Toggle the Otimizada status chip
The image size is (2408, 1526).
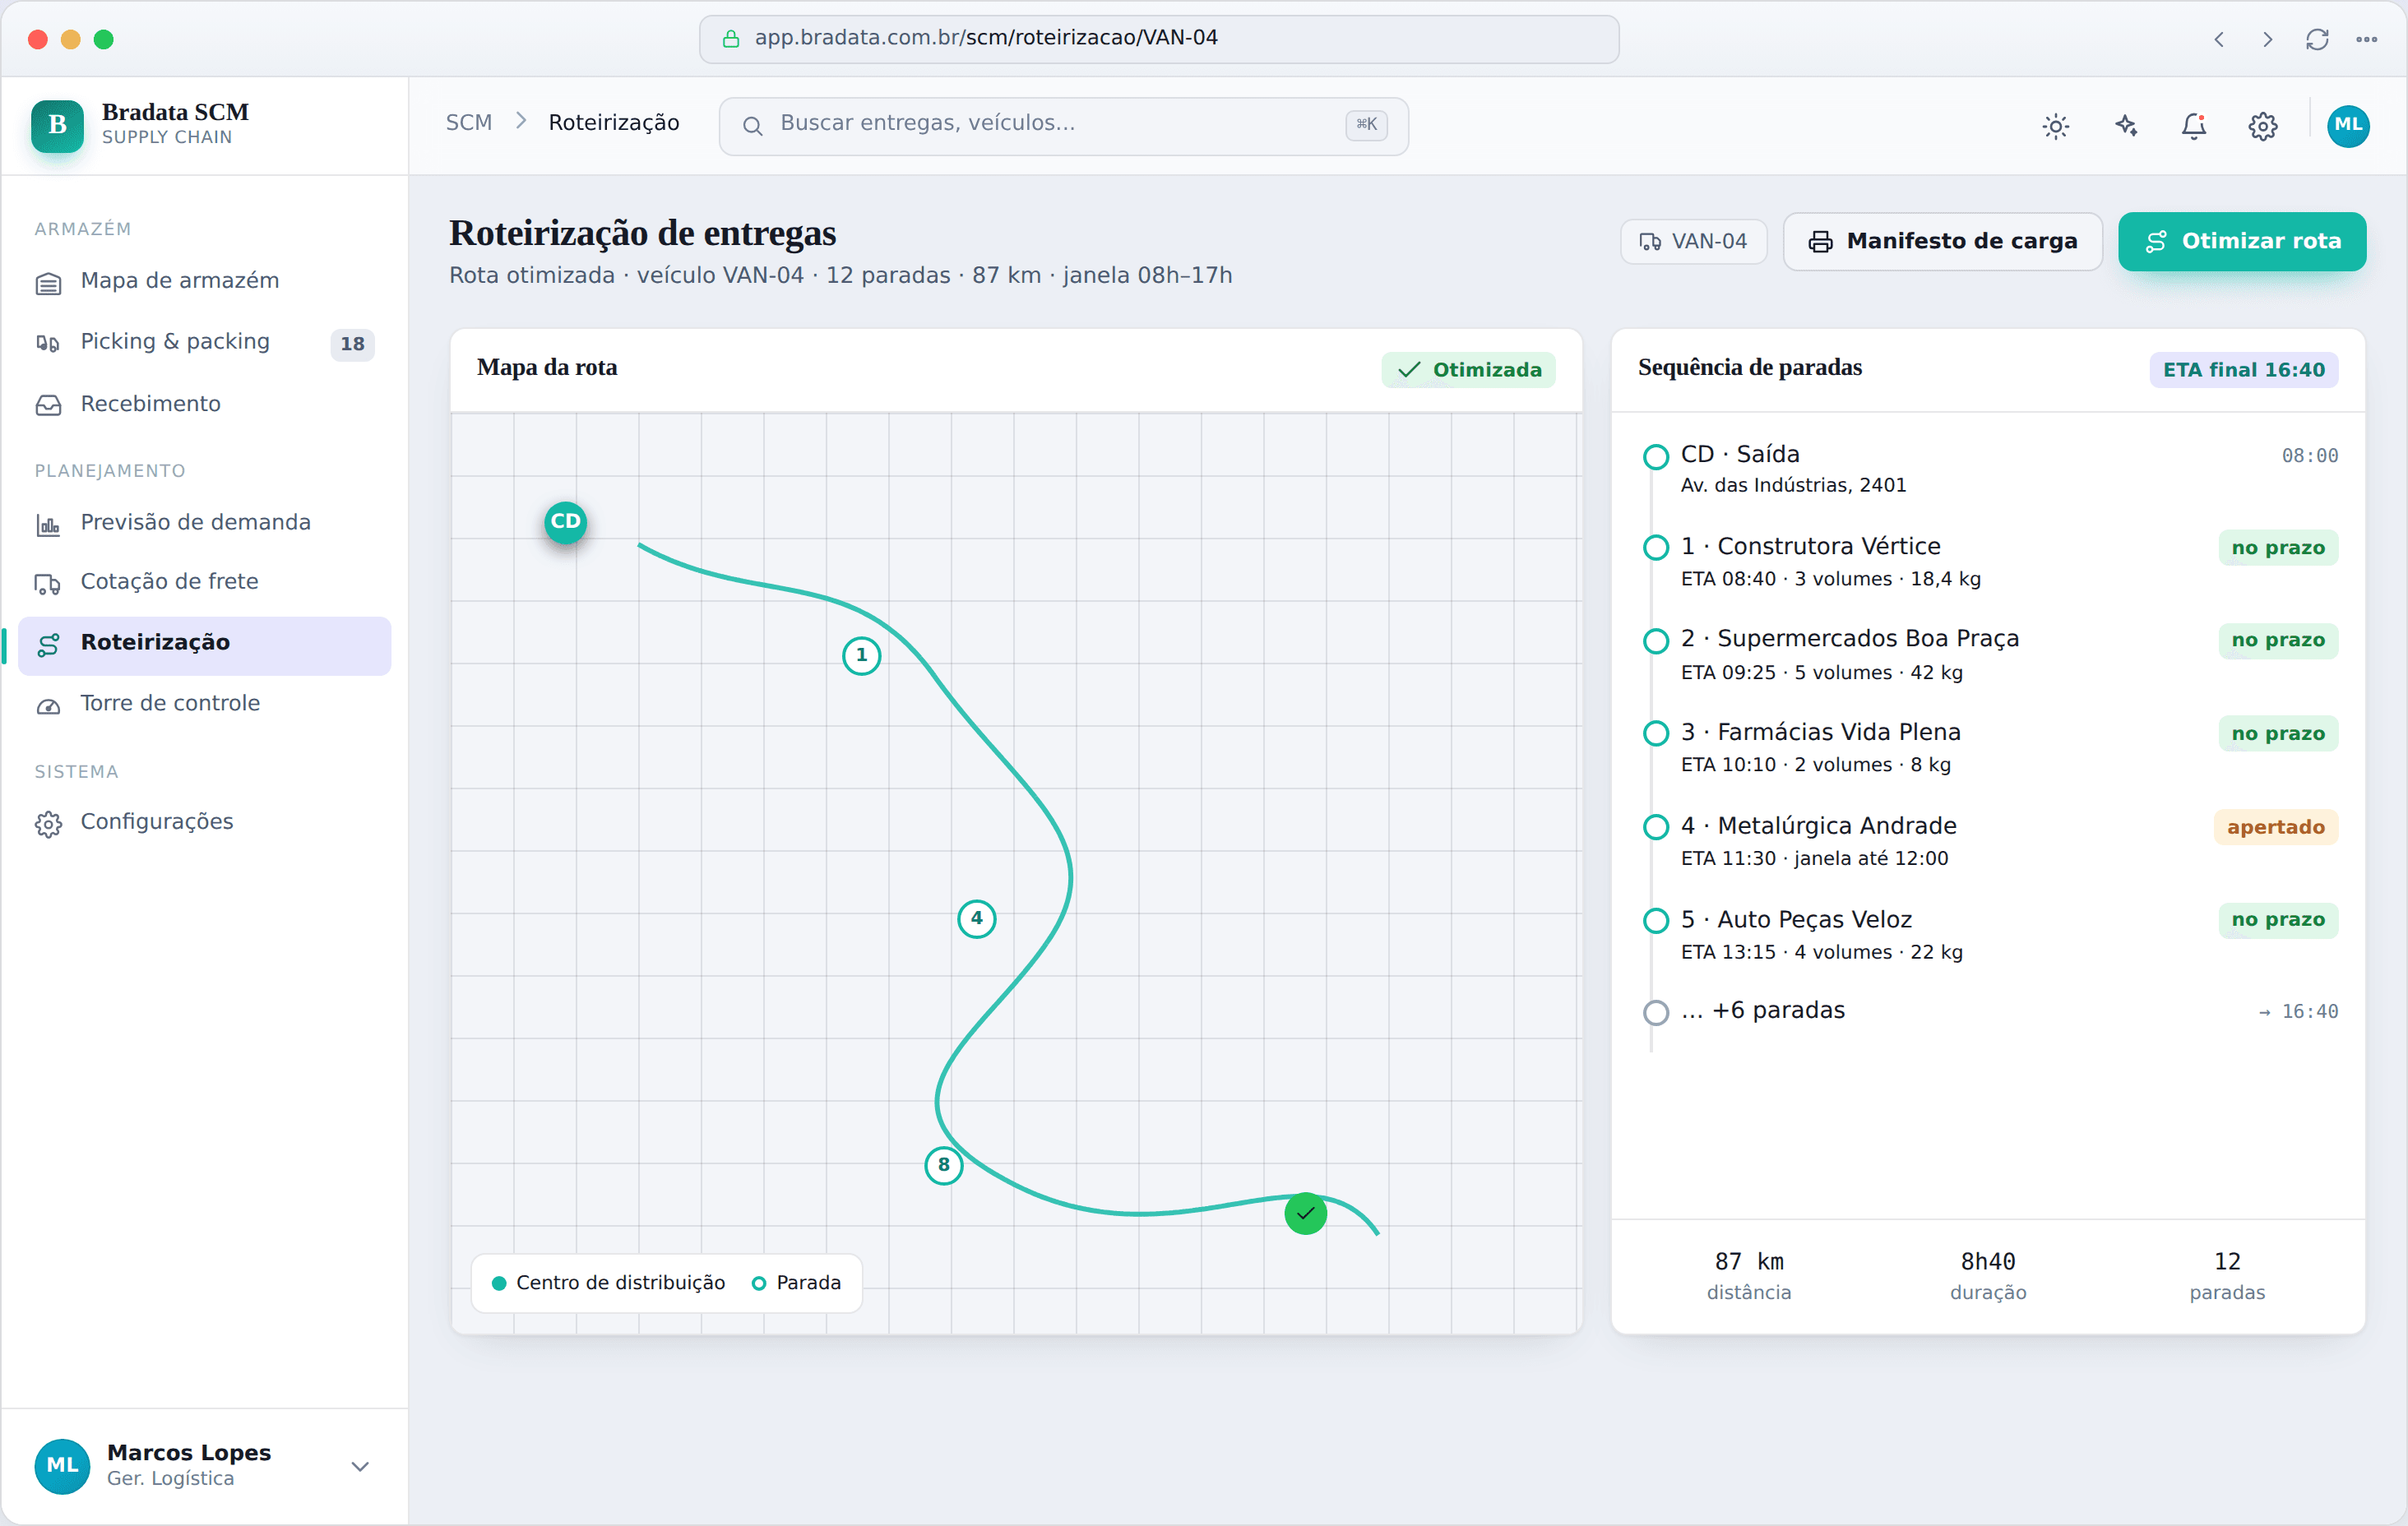(x=1468, y=370)
